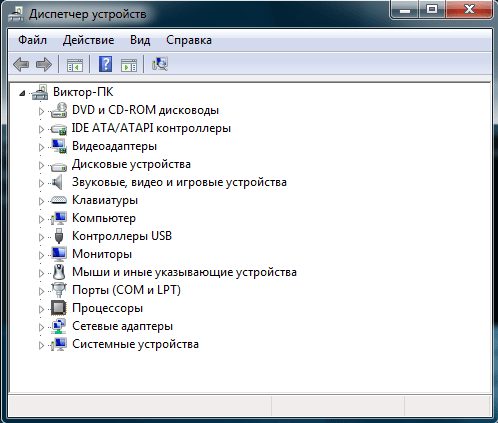
Task: Click the Back arrow toolbar icon
Action: coord(21,64)
